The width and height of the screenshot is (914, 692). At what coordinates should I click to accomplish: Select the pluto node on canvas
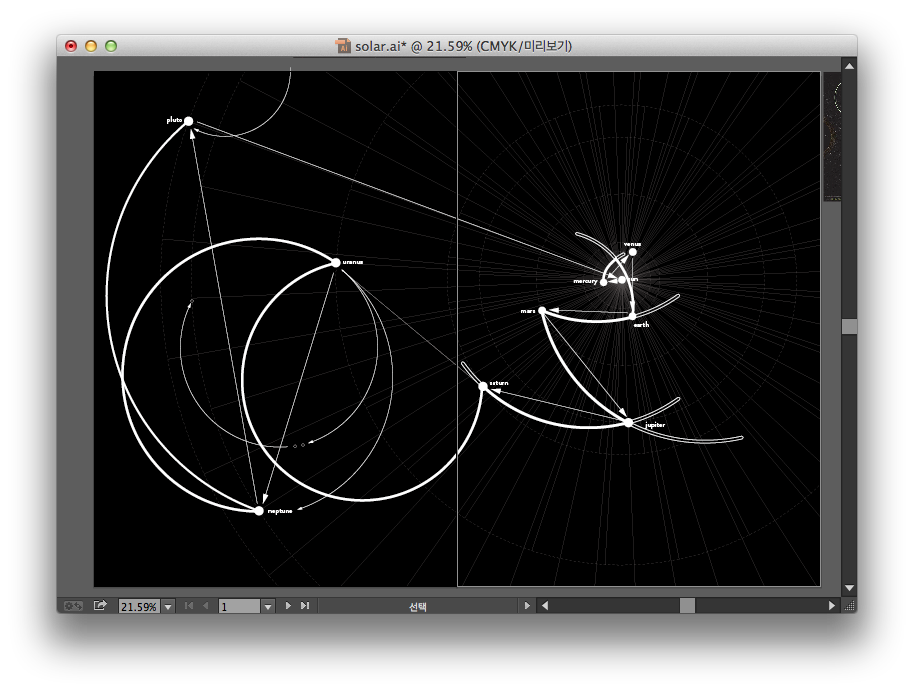click(188, 121)
